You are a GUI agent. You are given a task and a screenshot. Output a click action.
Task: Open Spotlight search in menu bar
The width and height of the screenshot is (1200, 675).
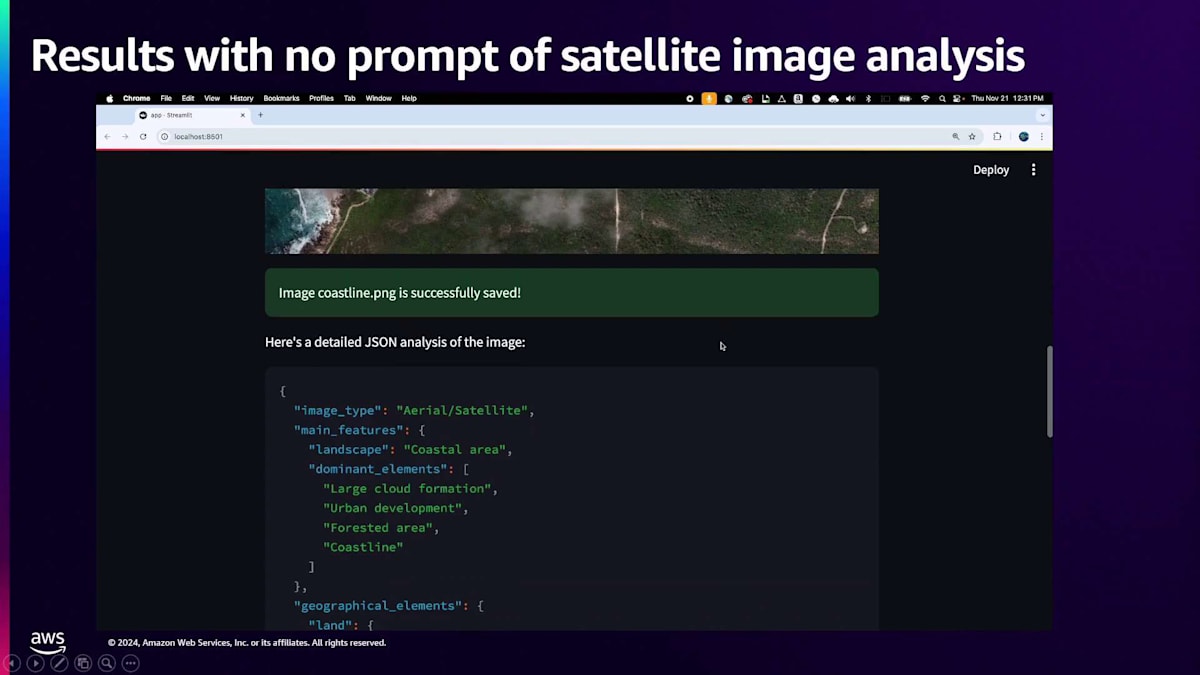(x=941, y=98)
